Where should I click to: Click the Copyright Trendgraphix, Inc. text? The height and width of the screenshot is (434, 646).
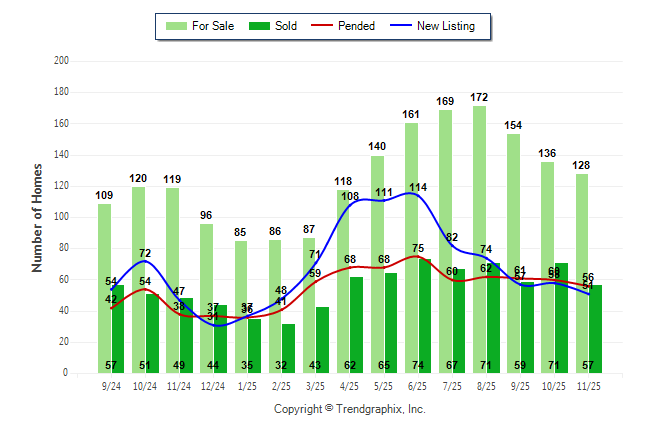pyautogui.click(x=349, y=409)
